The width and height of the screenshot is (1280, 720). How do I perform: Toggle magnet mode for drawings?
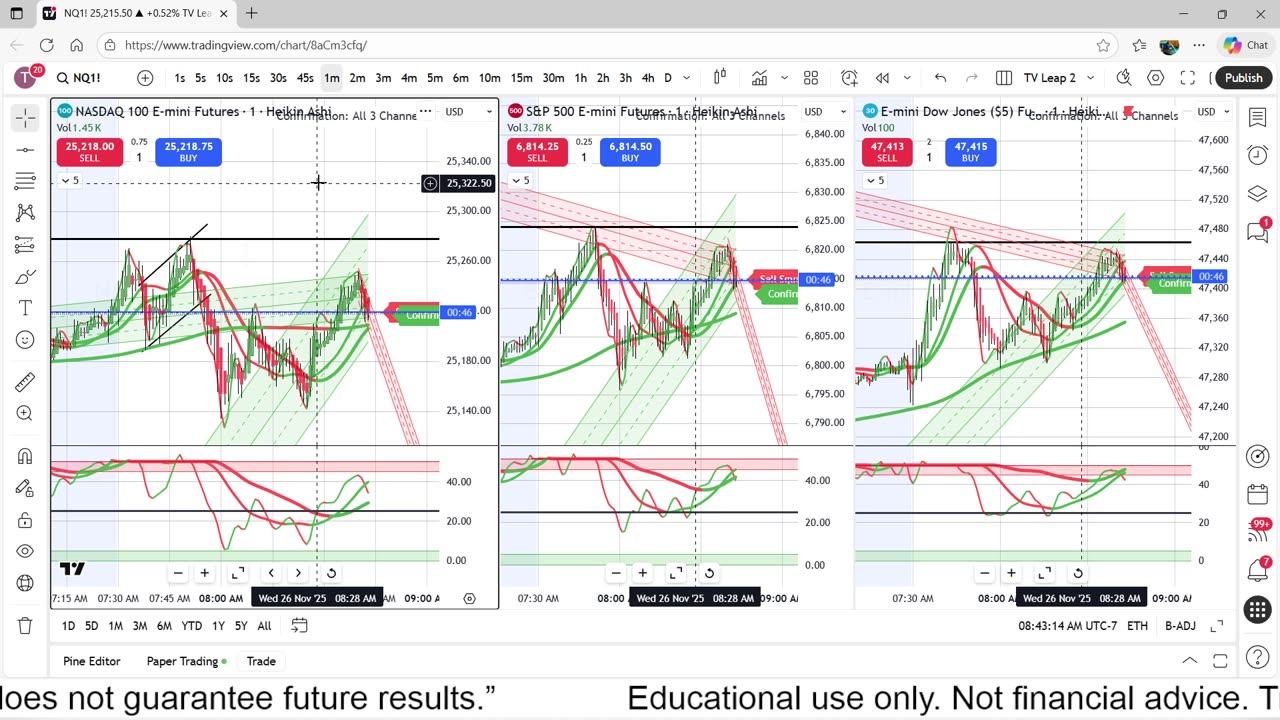tap(25, 456)
